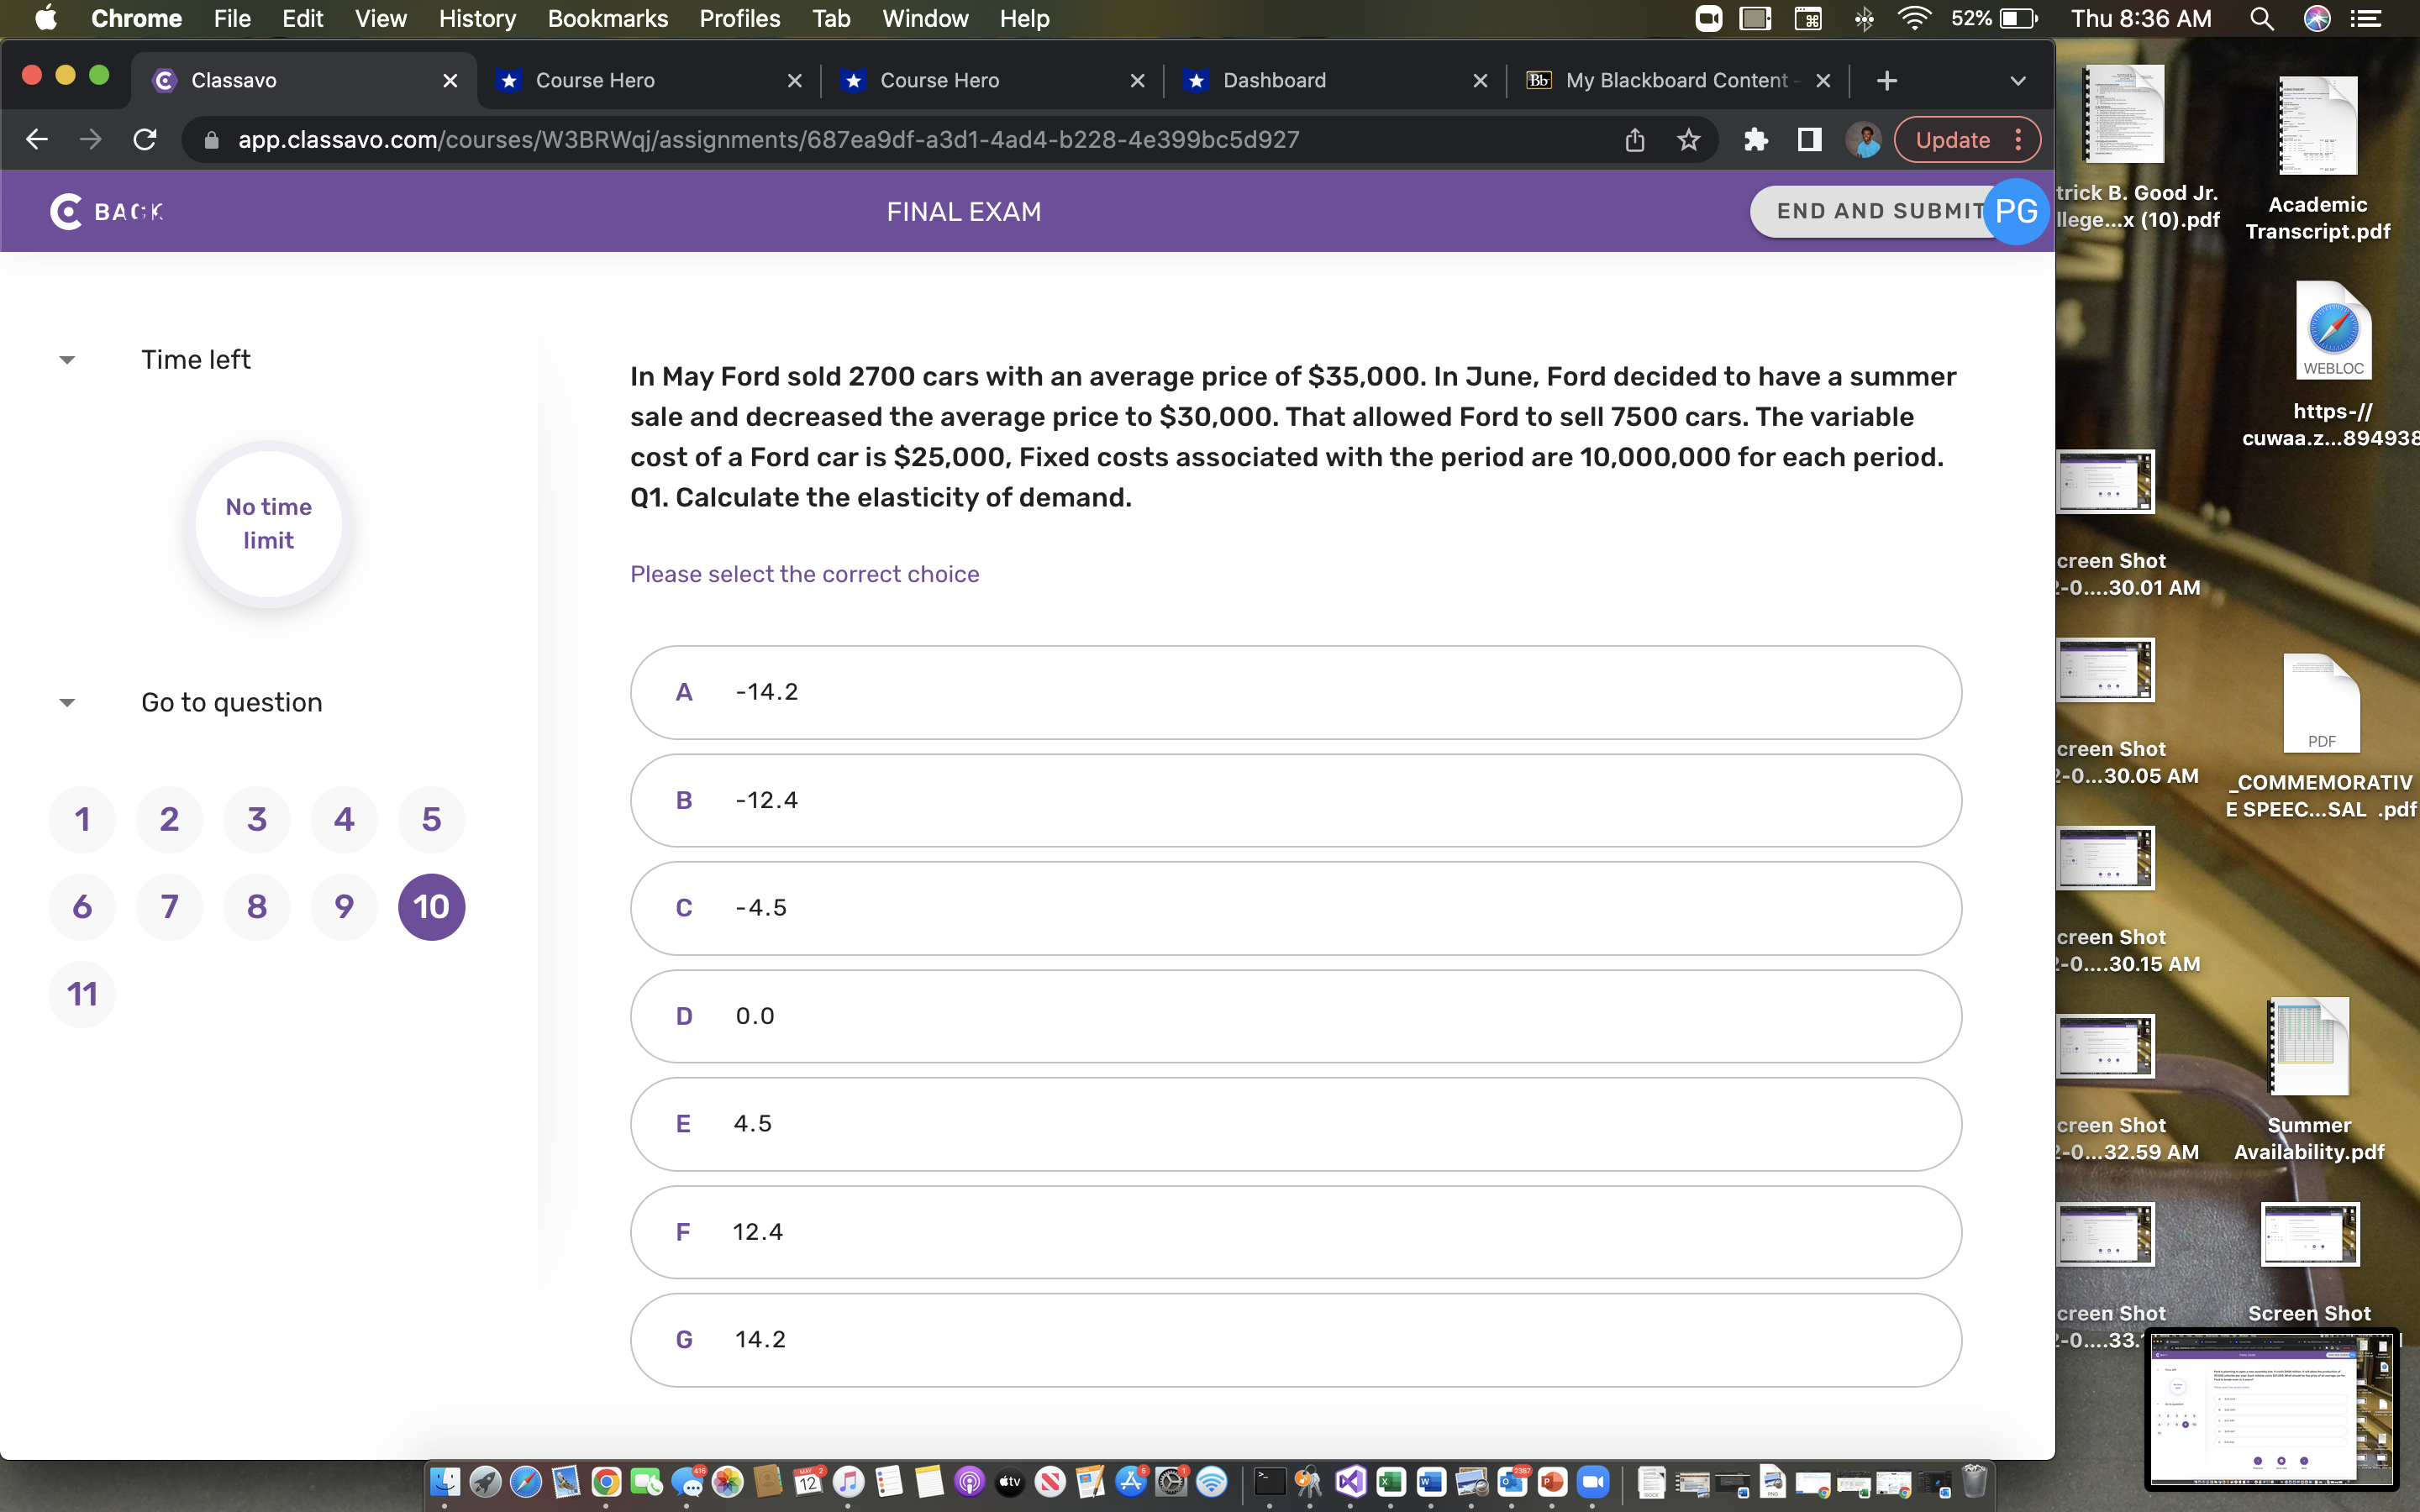Click End and Submit button
The width and height of the screenshot is (2420, 1512).
pos(1870,211)
